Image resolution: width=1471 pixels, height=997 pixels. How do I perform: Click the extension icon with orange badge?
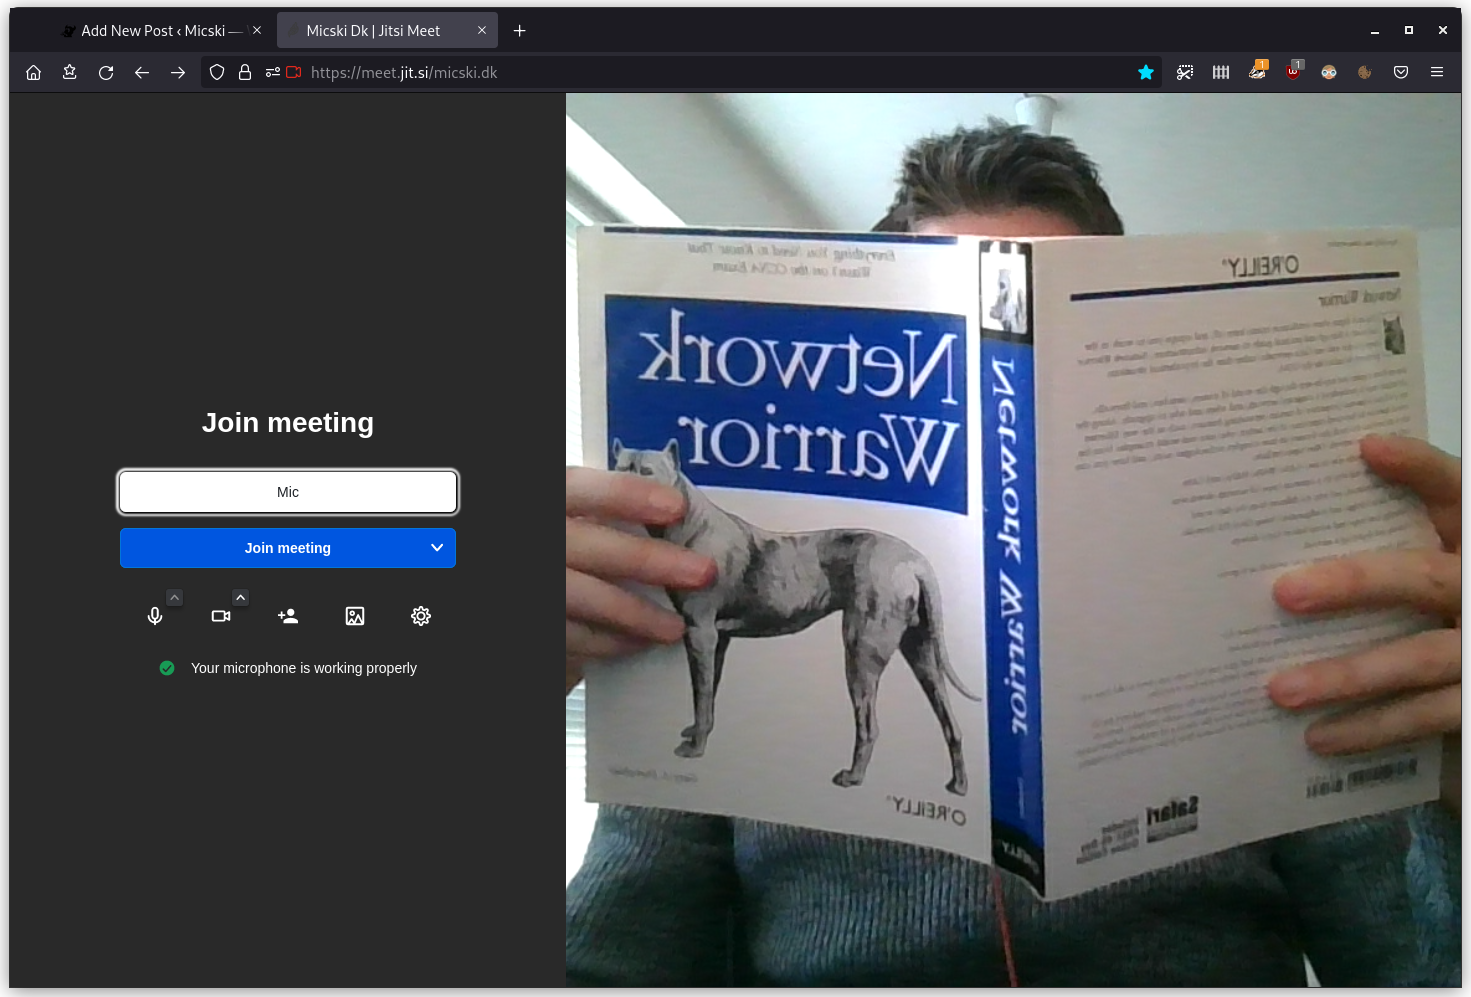pyautogui.click(x=1258, y=70)
